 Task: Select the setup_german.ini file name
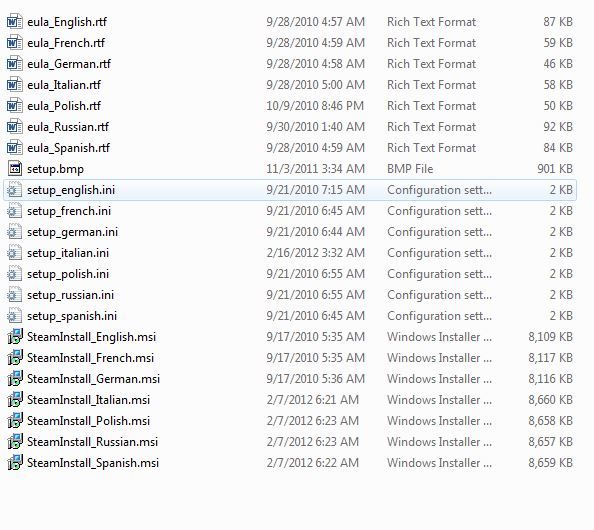[x=72, y=232]
